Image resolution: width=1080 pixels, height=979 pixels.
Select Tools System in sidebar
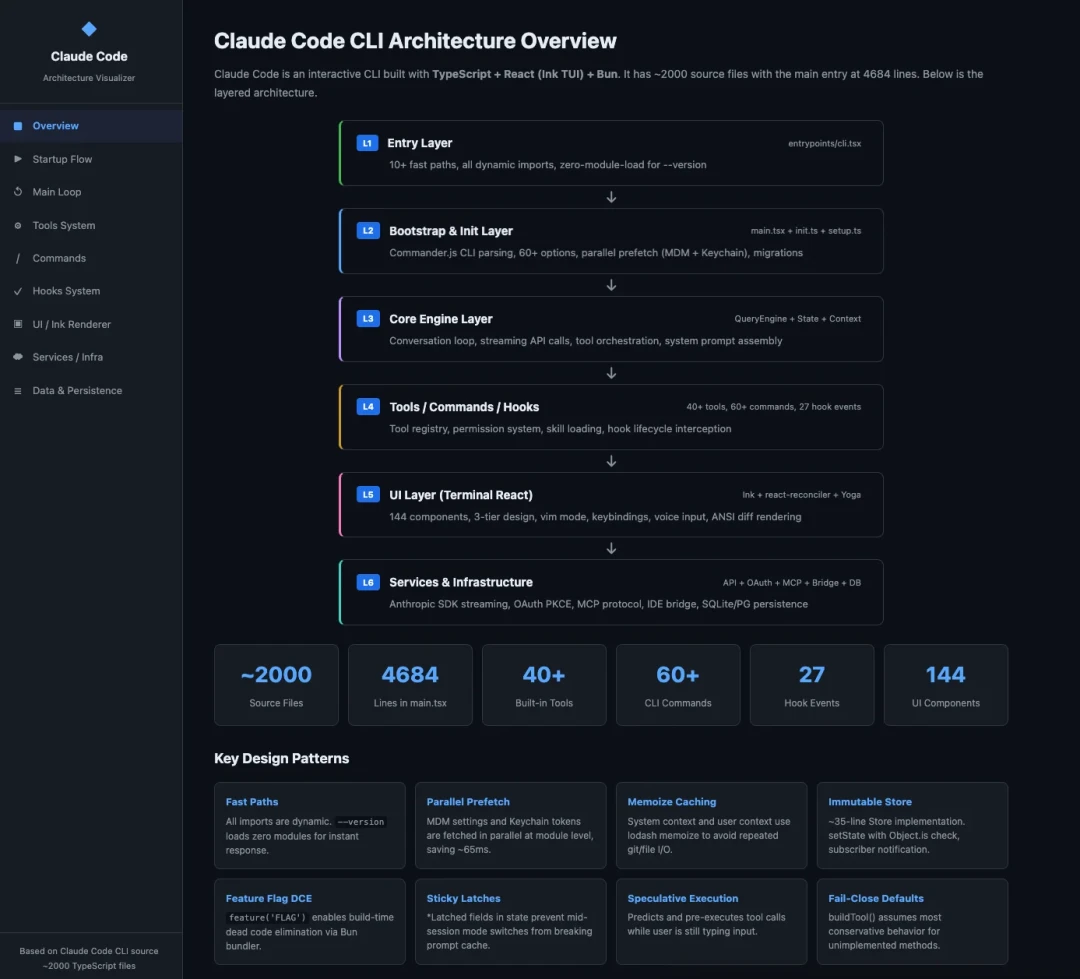point(91,225)
